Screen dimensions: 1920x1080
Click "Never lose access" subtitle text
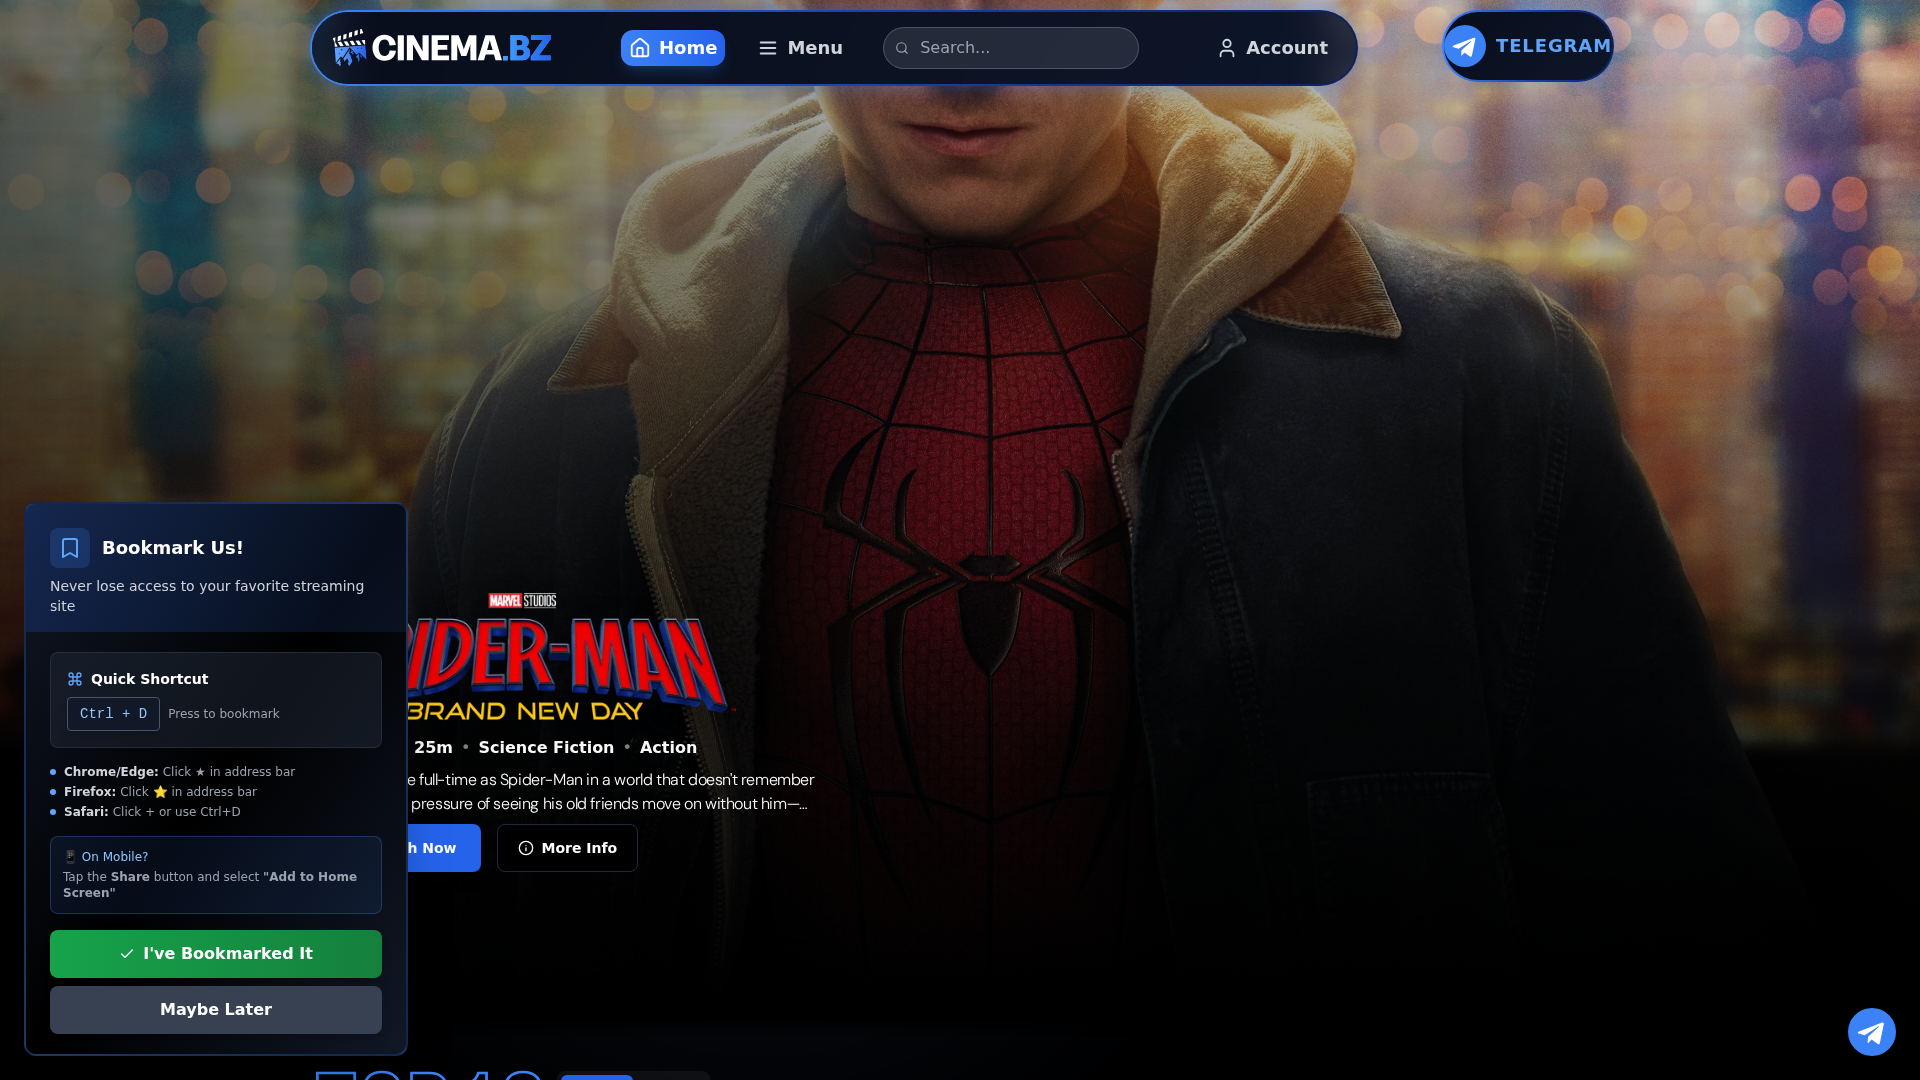pos(207,596)
